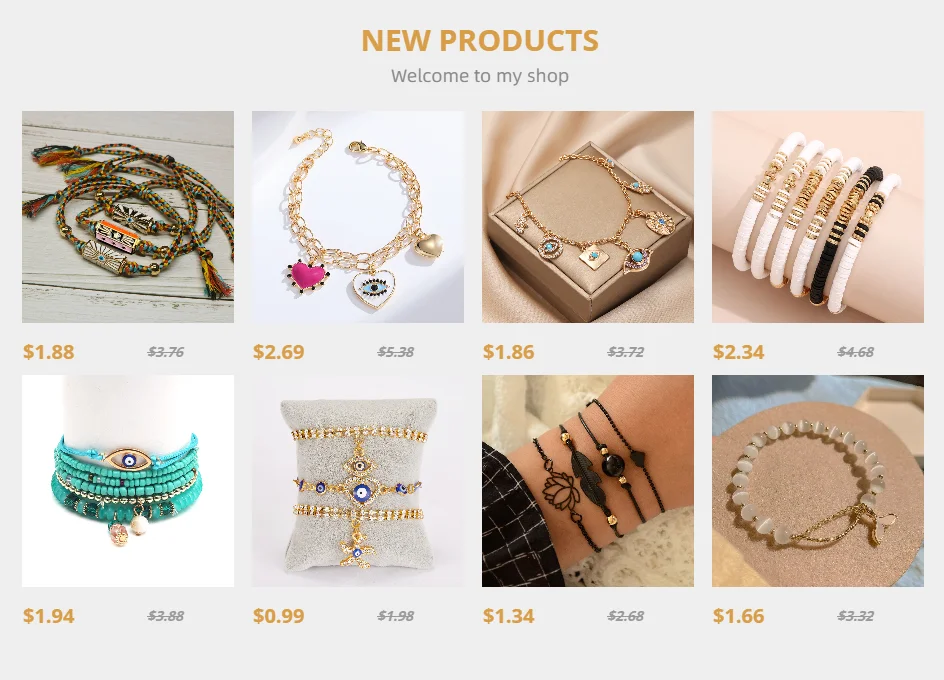Open the black lotus wrist bracelet set
Viewport: 944px width, 680px height.
588,481
